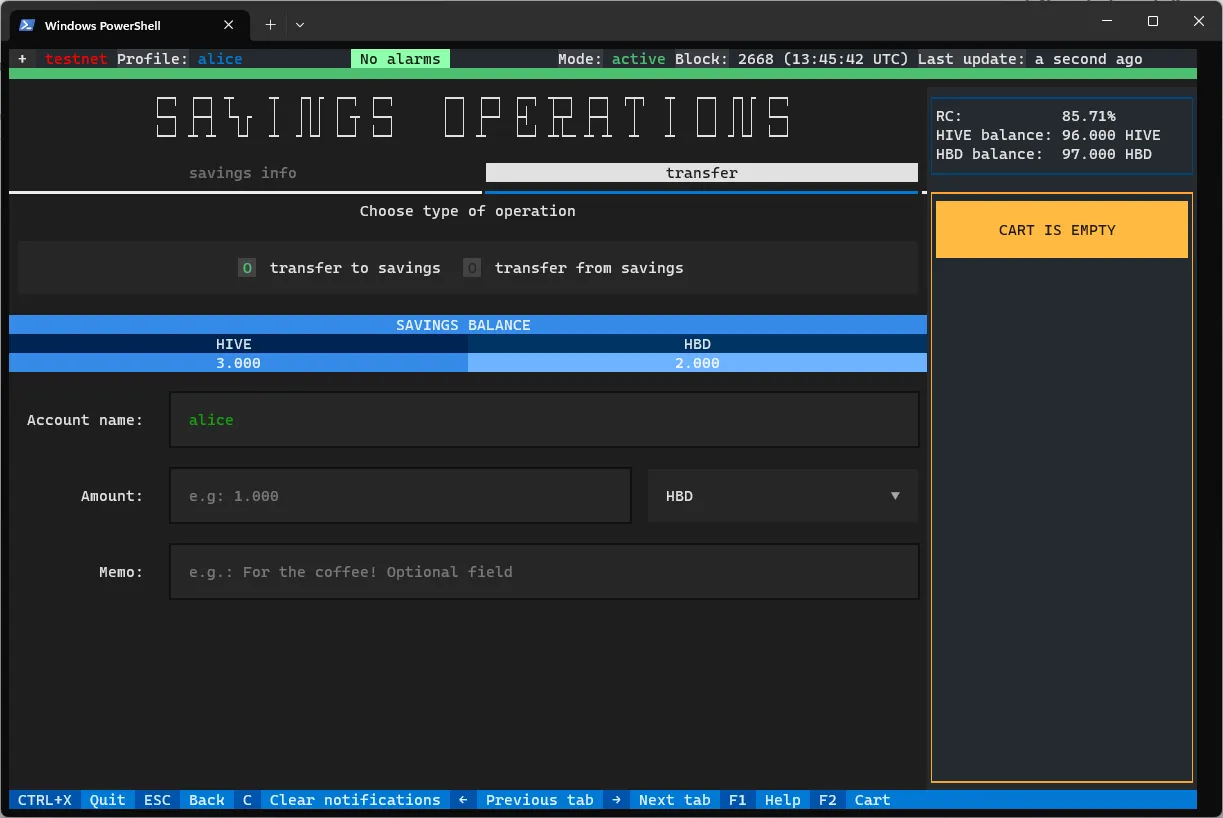Click the HIVE savings column header
The height and width of the screenshot is (818, 1223).
pos(234,344)
